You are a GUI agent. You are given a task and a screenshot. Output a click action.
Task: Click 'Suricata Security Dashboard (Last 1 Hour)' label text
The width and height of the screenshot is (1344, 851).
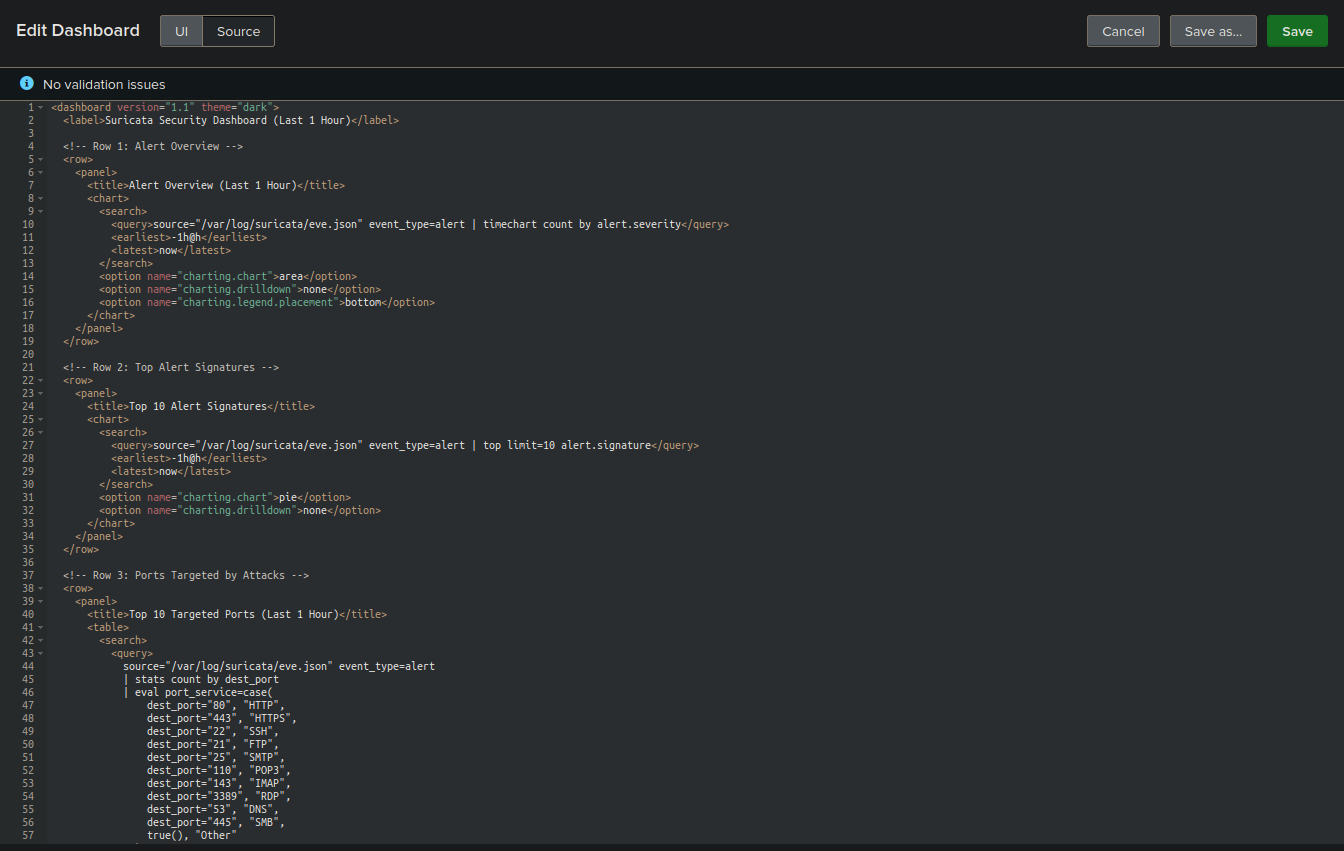coord(228,120)
